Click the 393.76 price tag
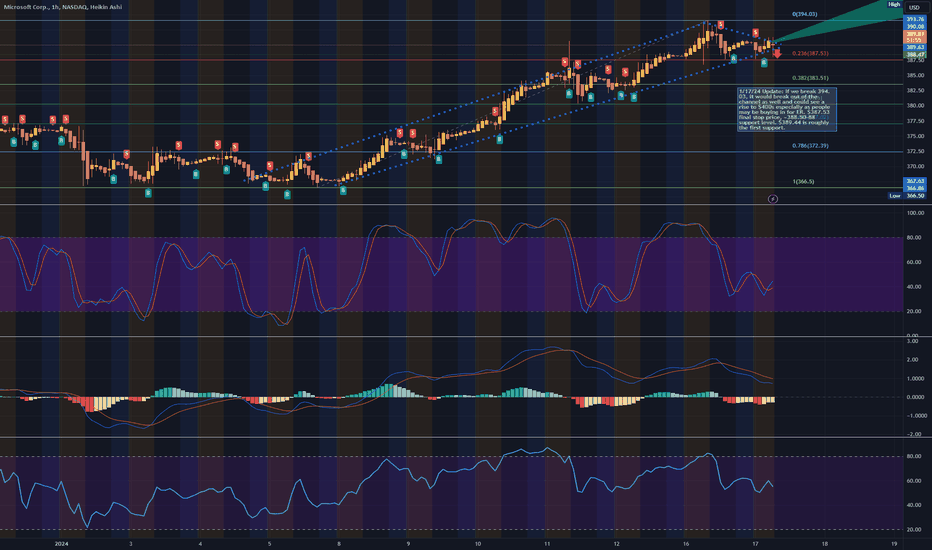The width and height of the screenshot is (932, 550). 915,20
